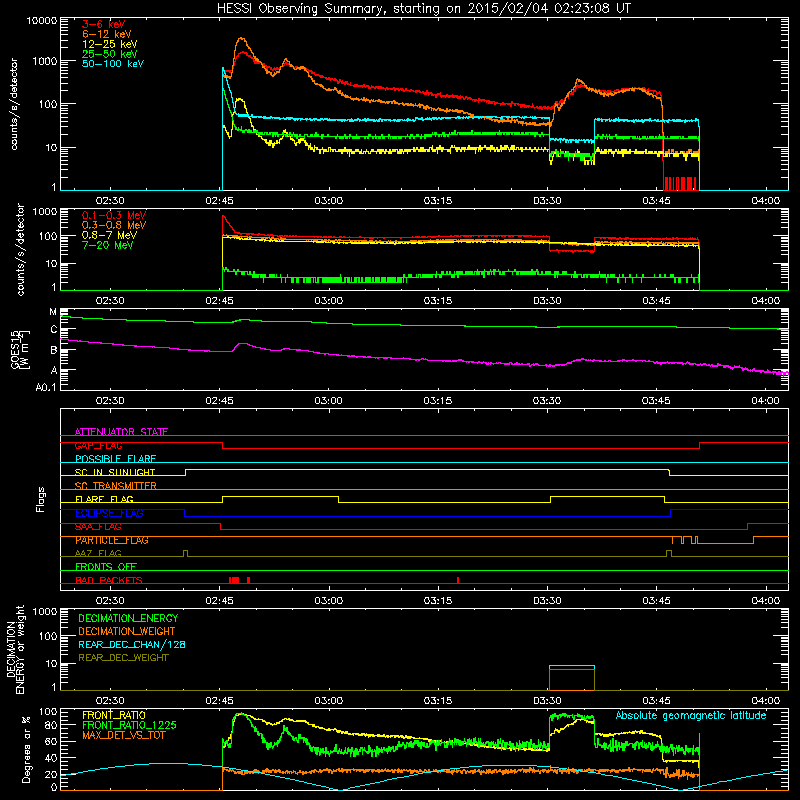The width and height of the screenshot is (800, 800).
Task: Click the REAR_DEC_WEIGHT legend label
Action: [x=123, y=658]
